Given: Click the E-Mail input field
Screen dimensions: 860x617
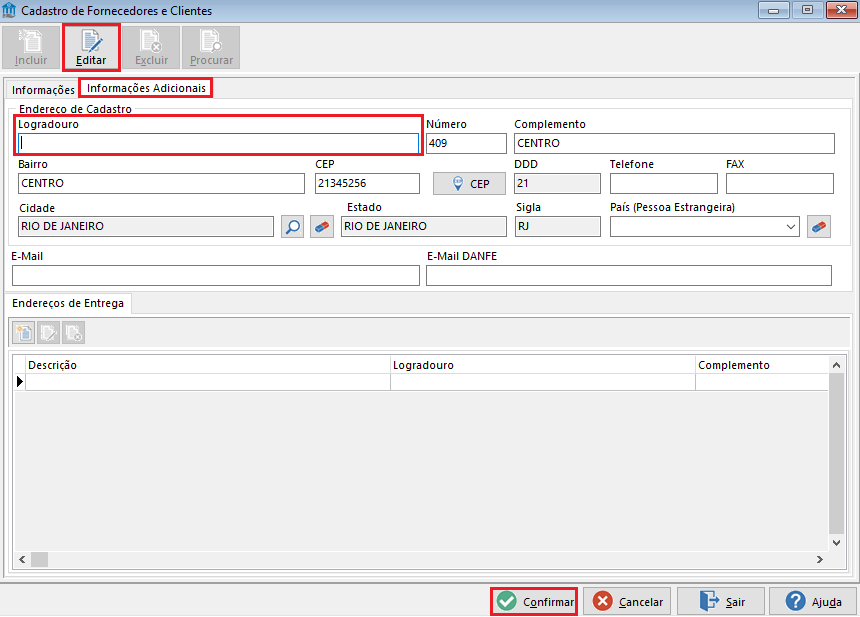Looking at the screenshot, I should [x=216, y=275].
